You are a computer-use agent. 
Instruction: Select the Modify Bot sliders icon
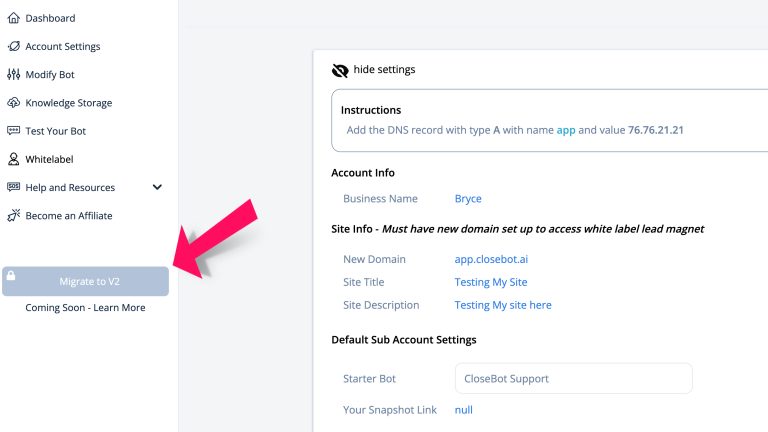tap(14, 74)
